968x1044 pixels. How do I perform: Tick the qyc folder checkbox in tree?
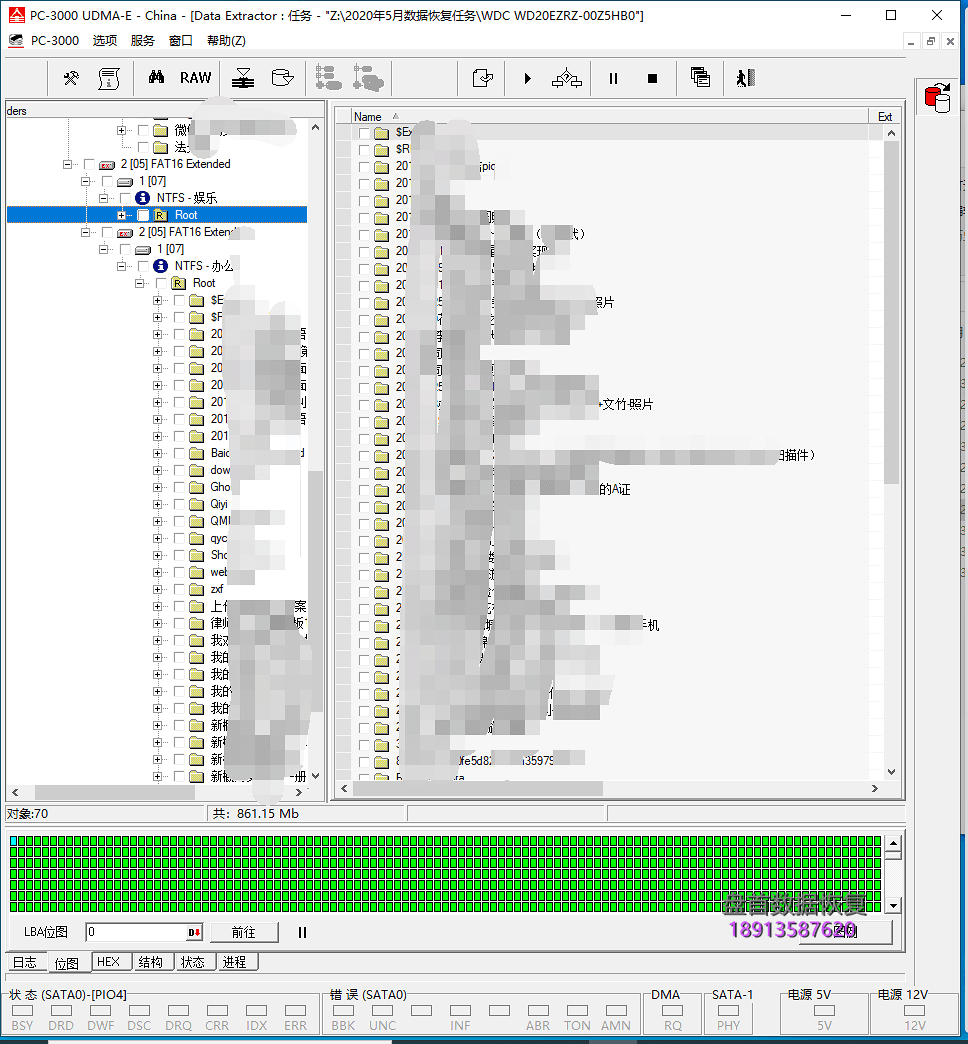[x=179, y=538]
